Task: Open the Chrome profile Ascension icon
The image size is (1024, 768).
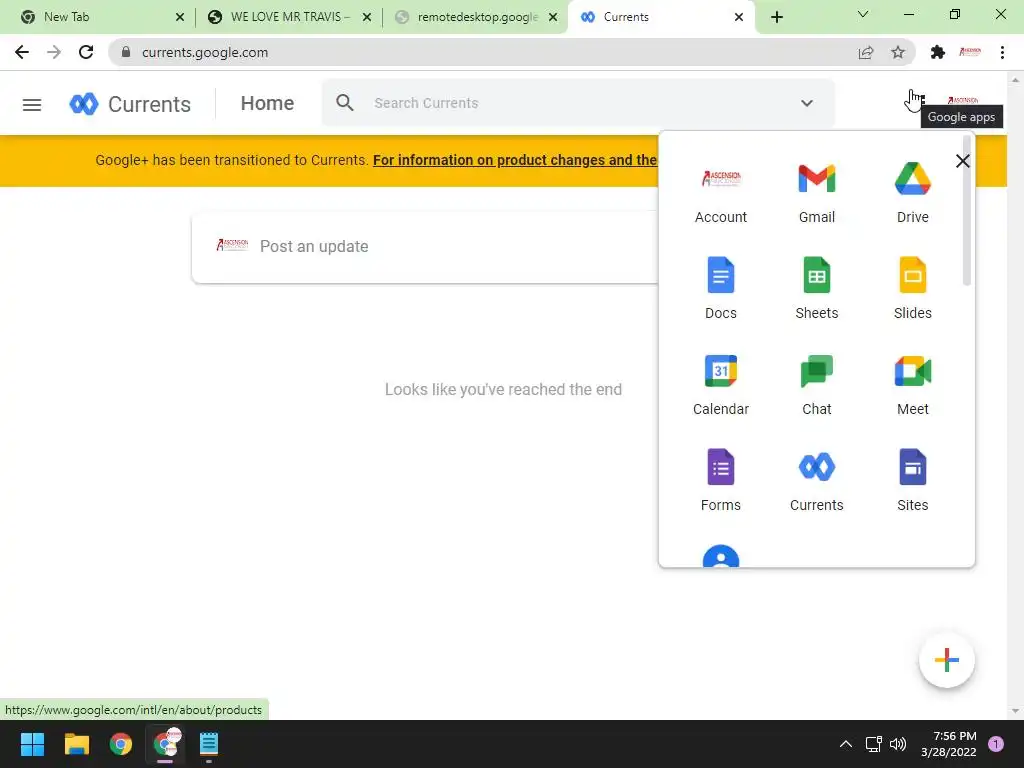Action: tap(970, 52)
